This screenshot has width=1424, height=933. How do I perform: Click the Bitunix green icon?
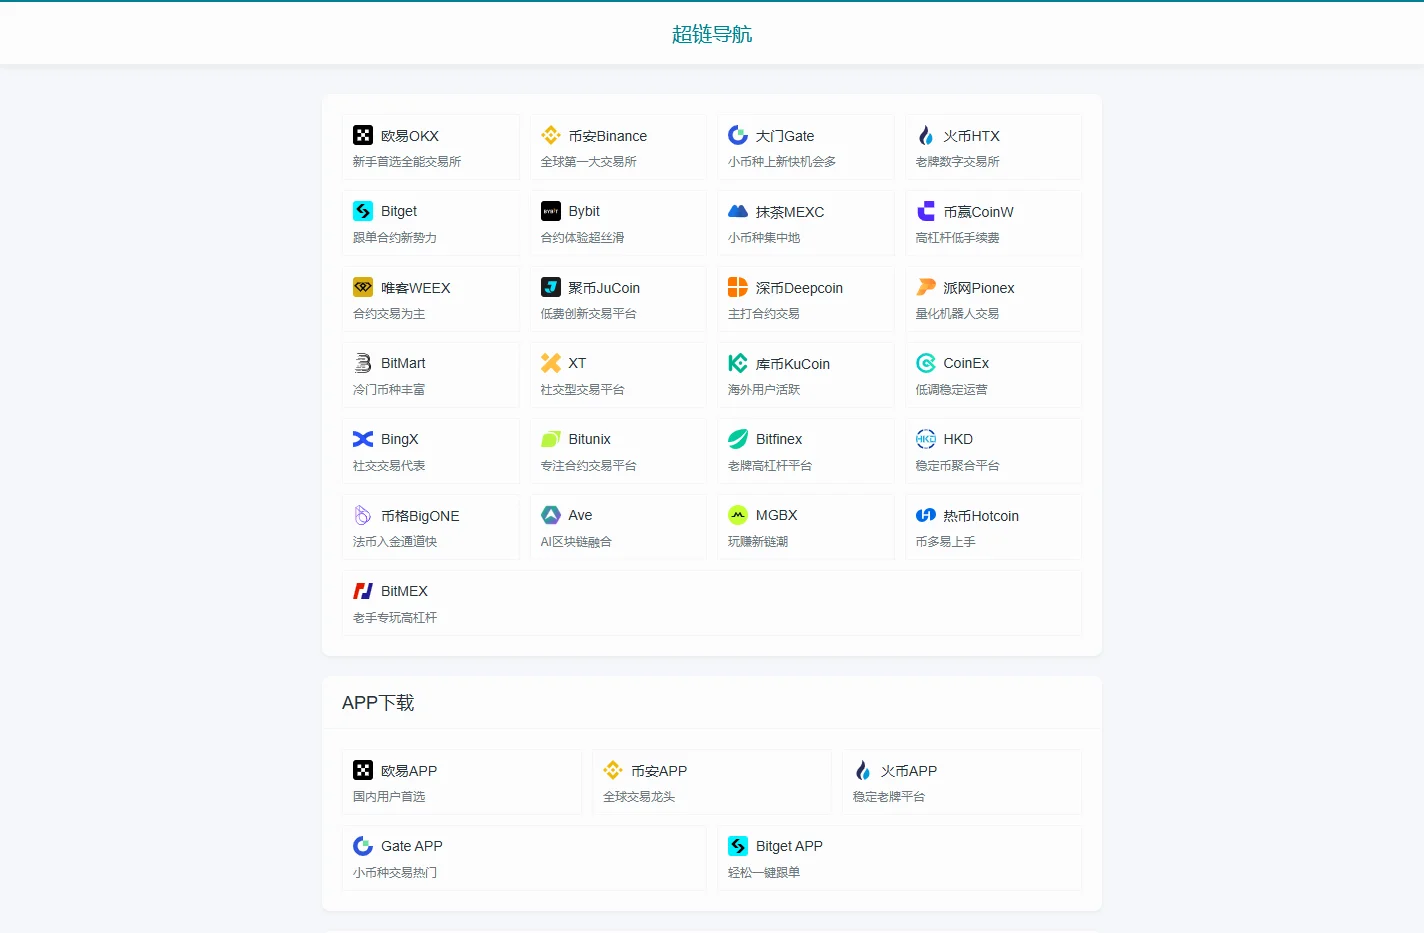click(x=551, y=439)
